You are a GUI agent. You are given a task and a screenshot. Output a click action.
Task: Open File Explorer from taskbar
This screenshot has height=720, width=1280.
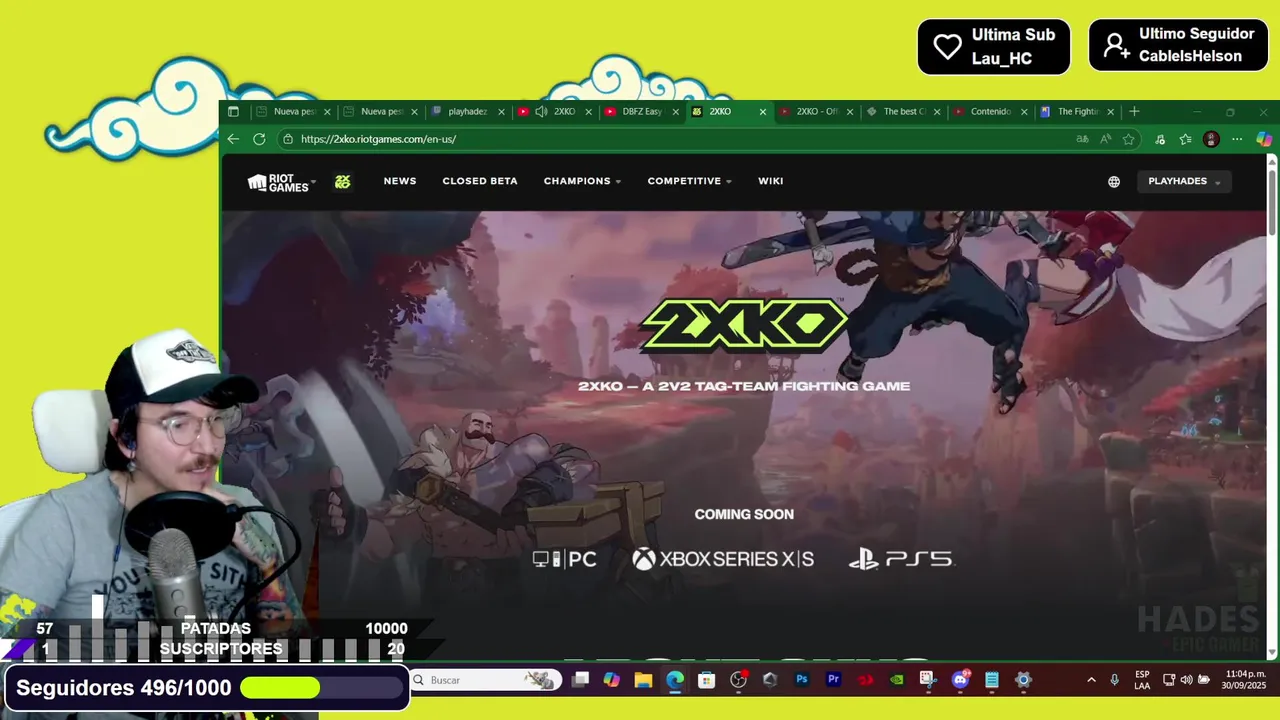tap(643, 680)
